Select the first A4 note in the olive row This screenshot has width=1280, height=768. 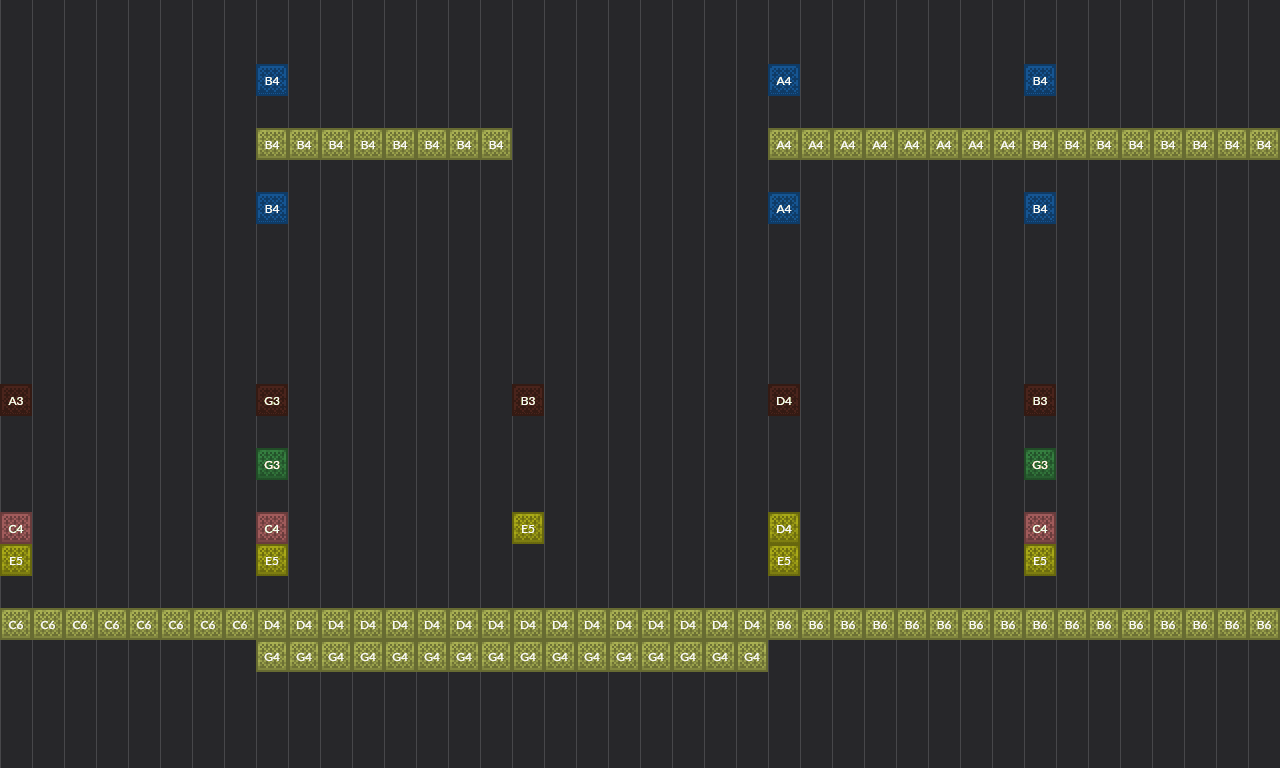(x=784, y=144)
